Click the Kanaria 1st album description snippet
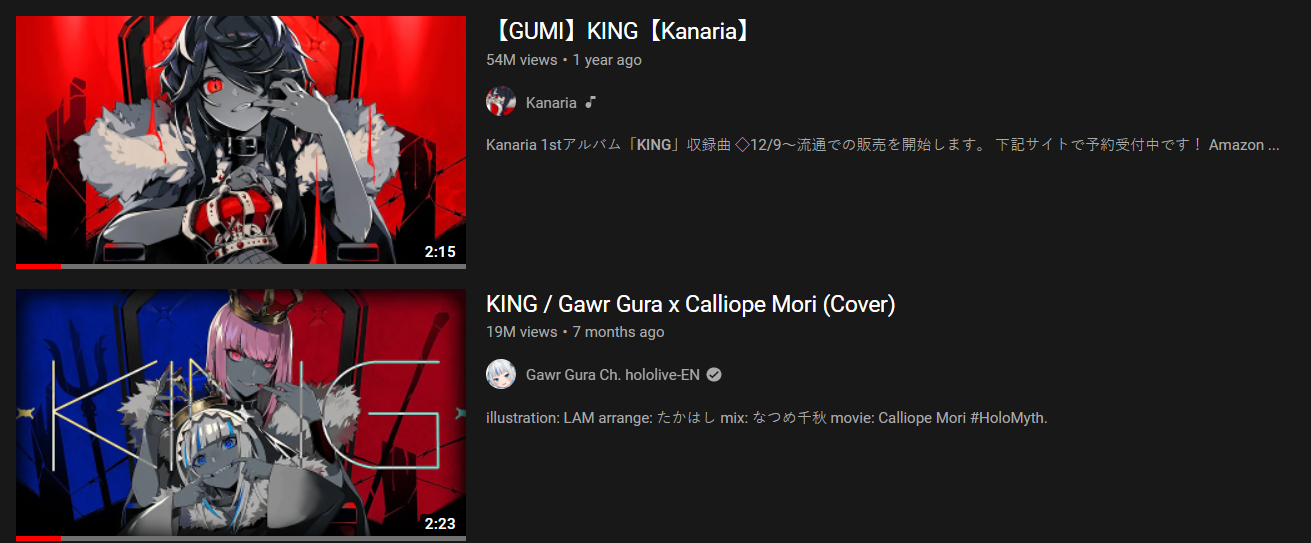Viewport: 1311px width, 543px height. click(883, 145)
